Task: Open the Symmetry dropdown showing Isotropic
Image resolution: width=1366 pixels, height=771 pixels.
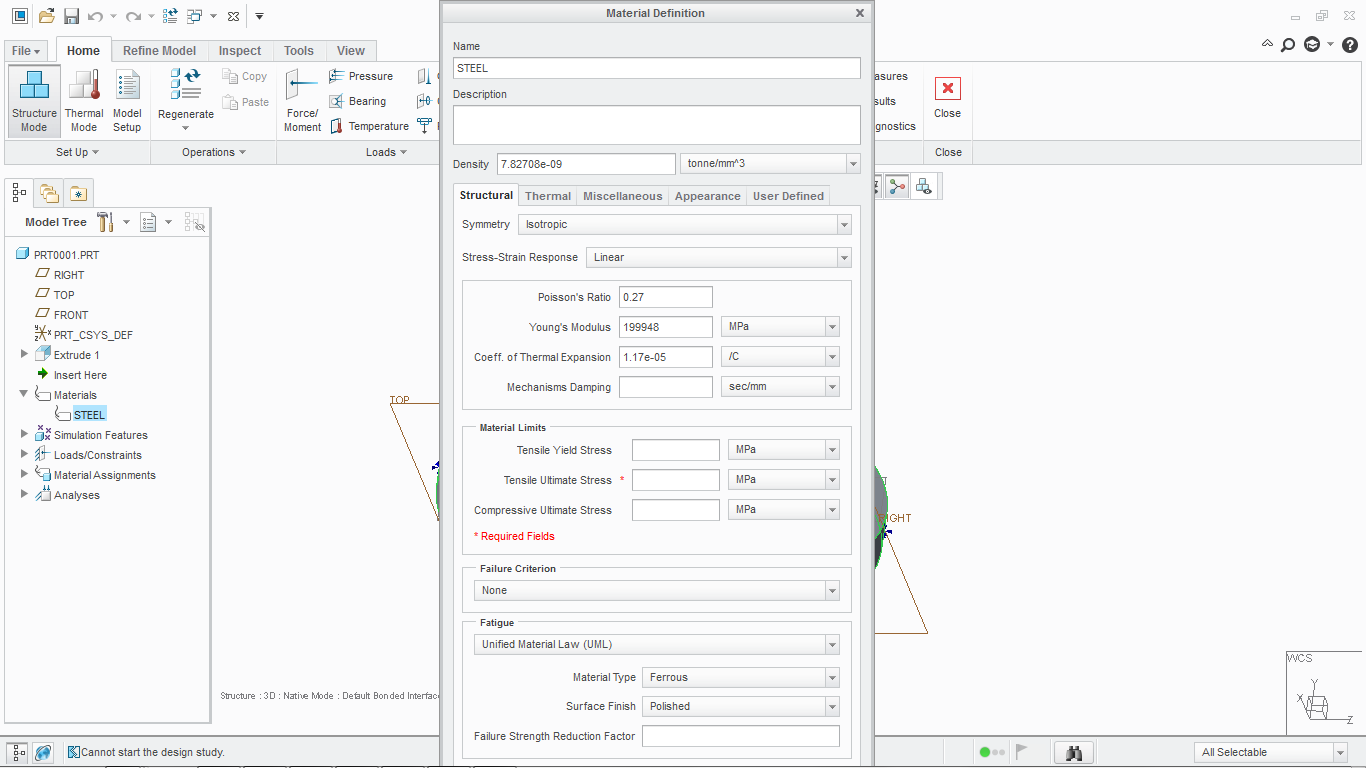Action: point(685,225)
